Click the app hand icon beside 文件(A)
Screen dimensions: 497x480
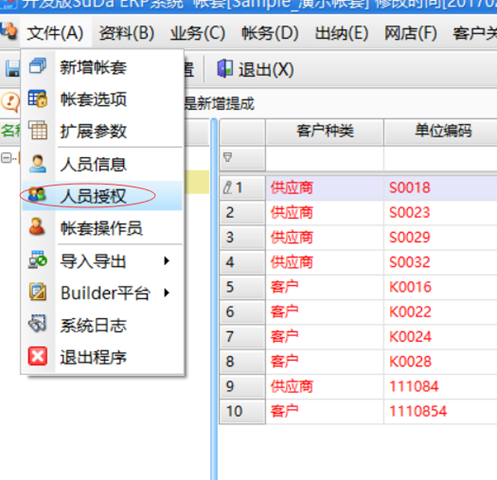9,31
